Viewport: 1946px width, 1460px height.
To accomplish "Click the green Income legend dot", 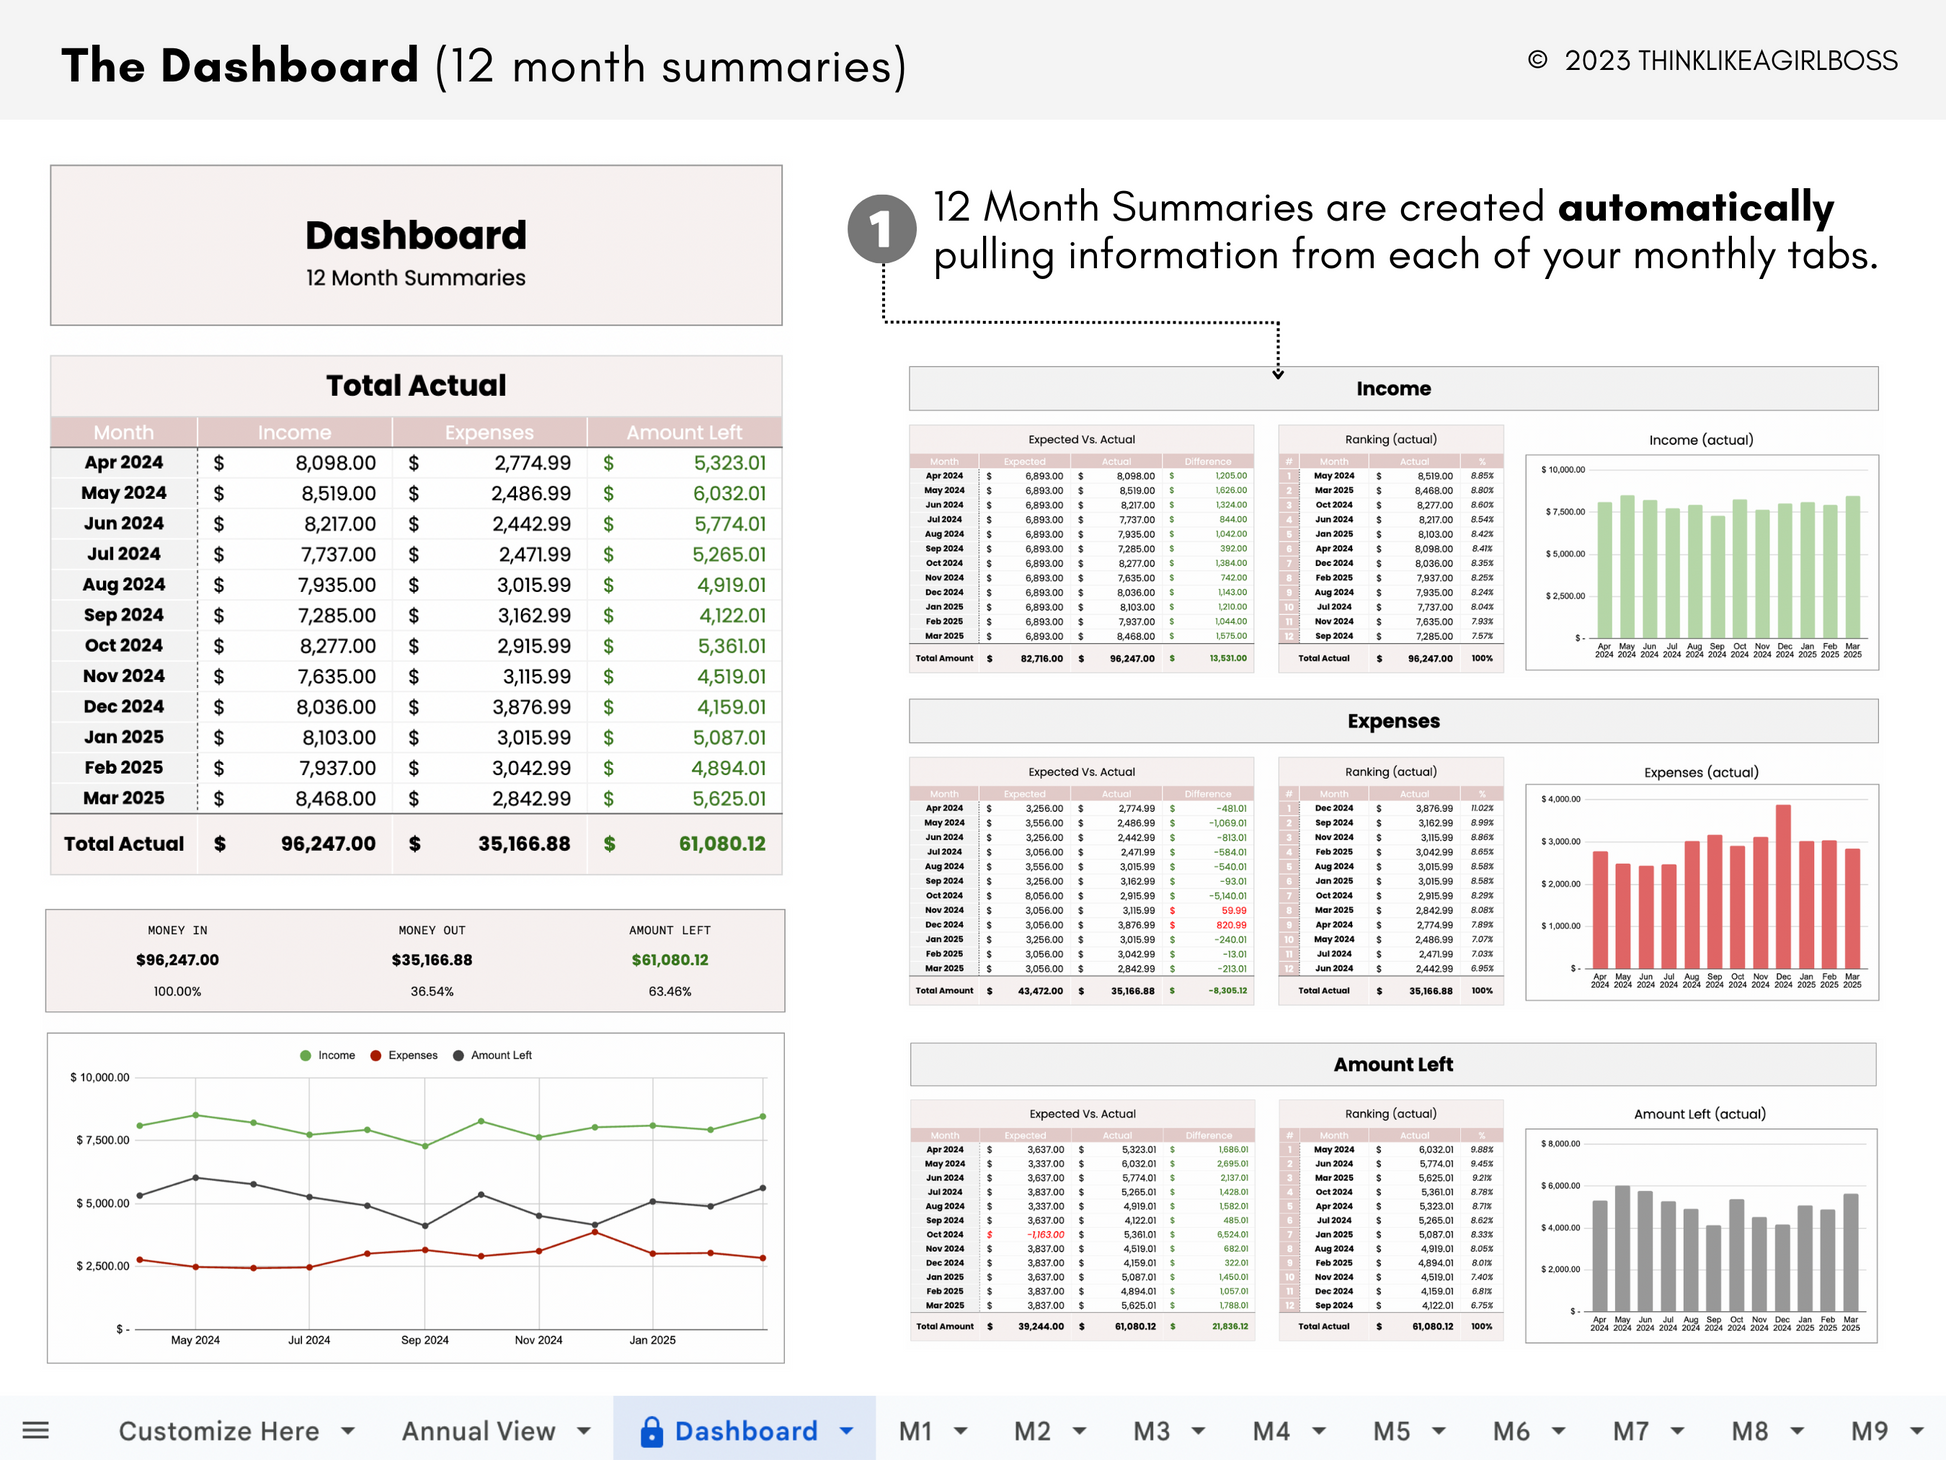I will (306, 1056).
